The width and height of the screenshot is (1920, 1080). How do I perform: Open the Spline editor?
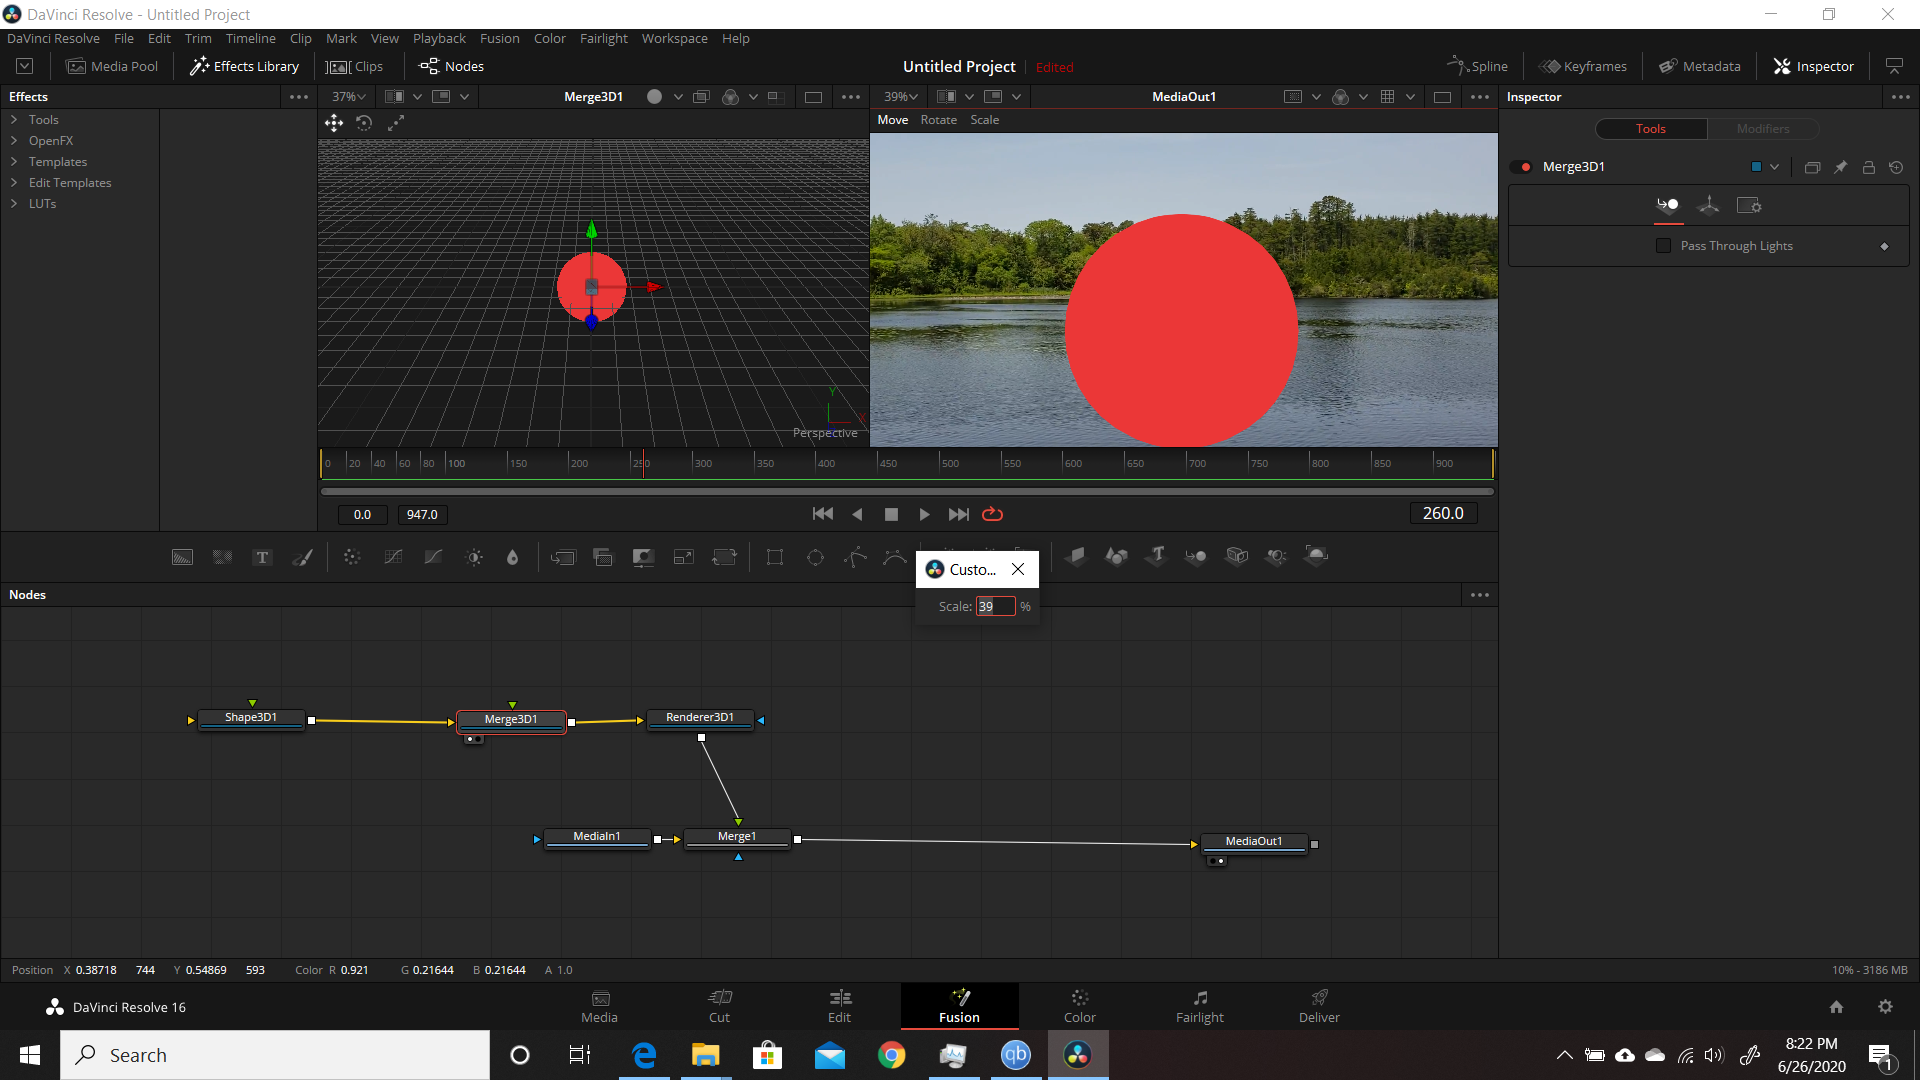coord(1477,66)
